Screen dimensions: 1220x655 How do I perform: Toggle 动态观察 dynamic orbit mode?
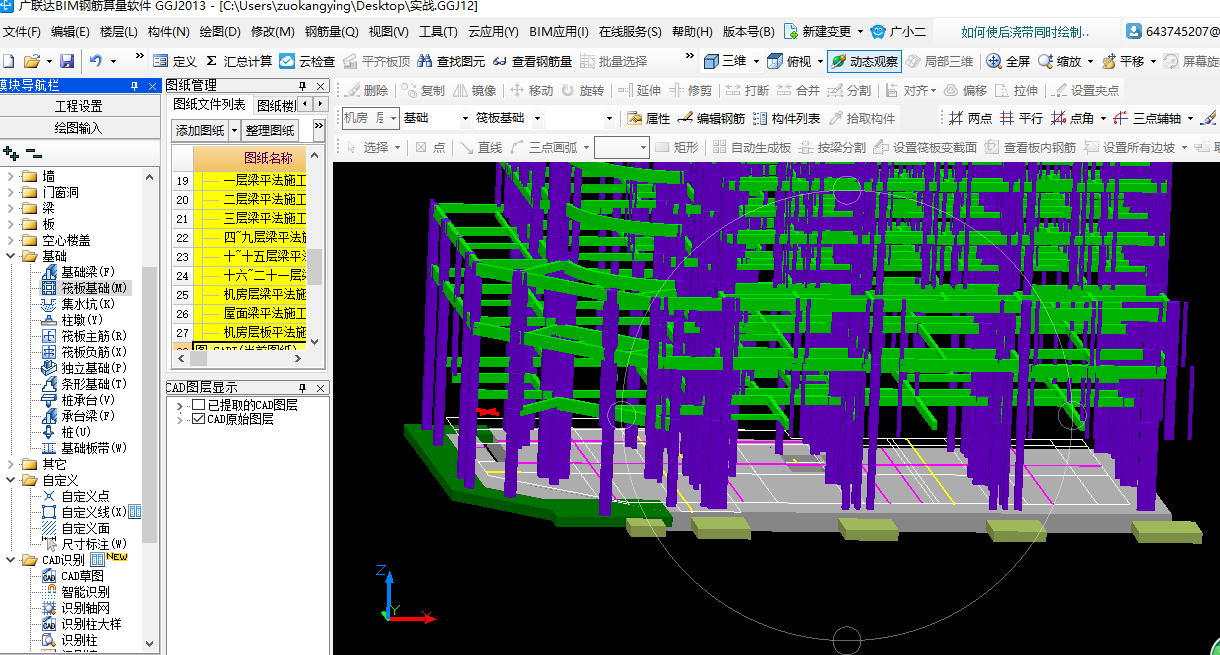[x=864, y=61]
